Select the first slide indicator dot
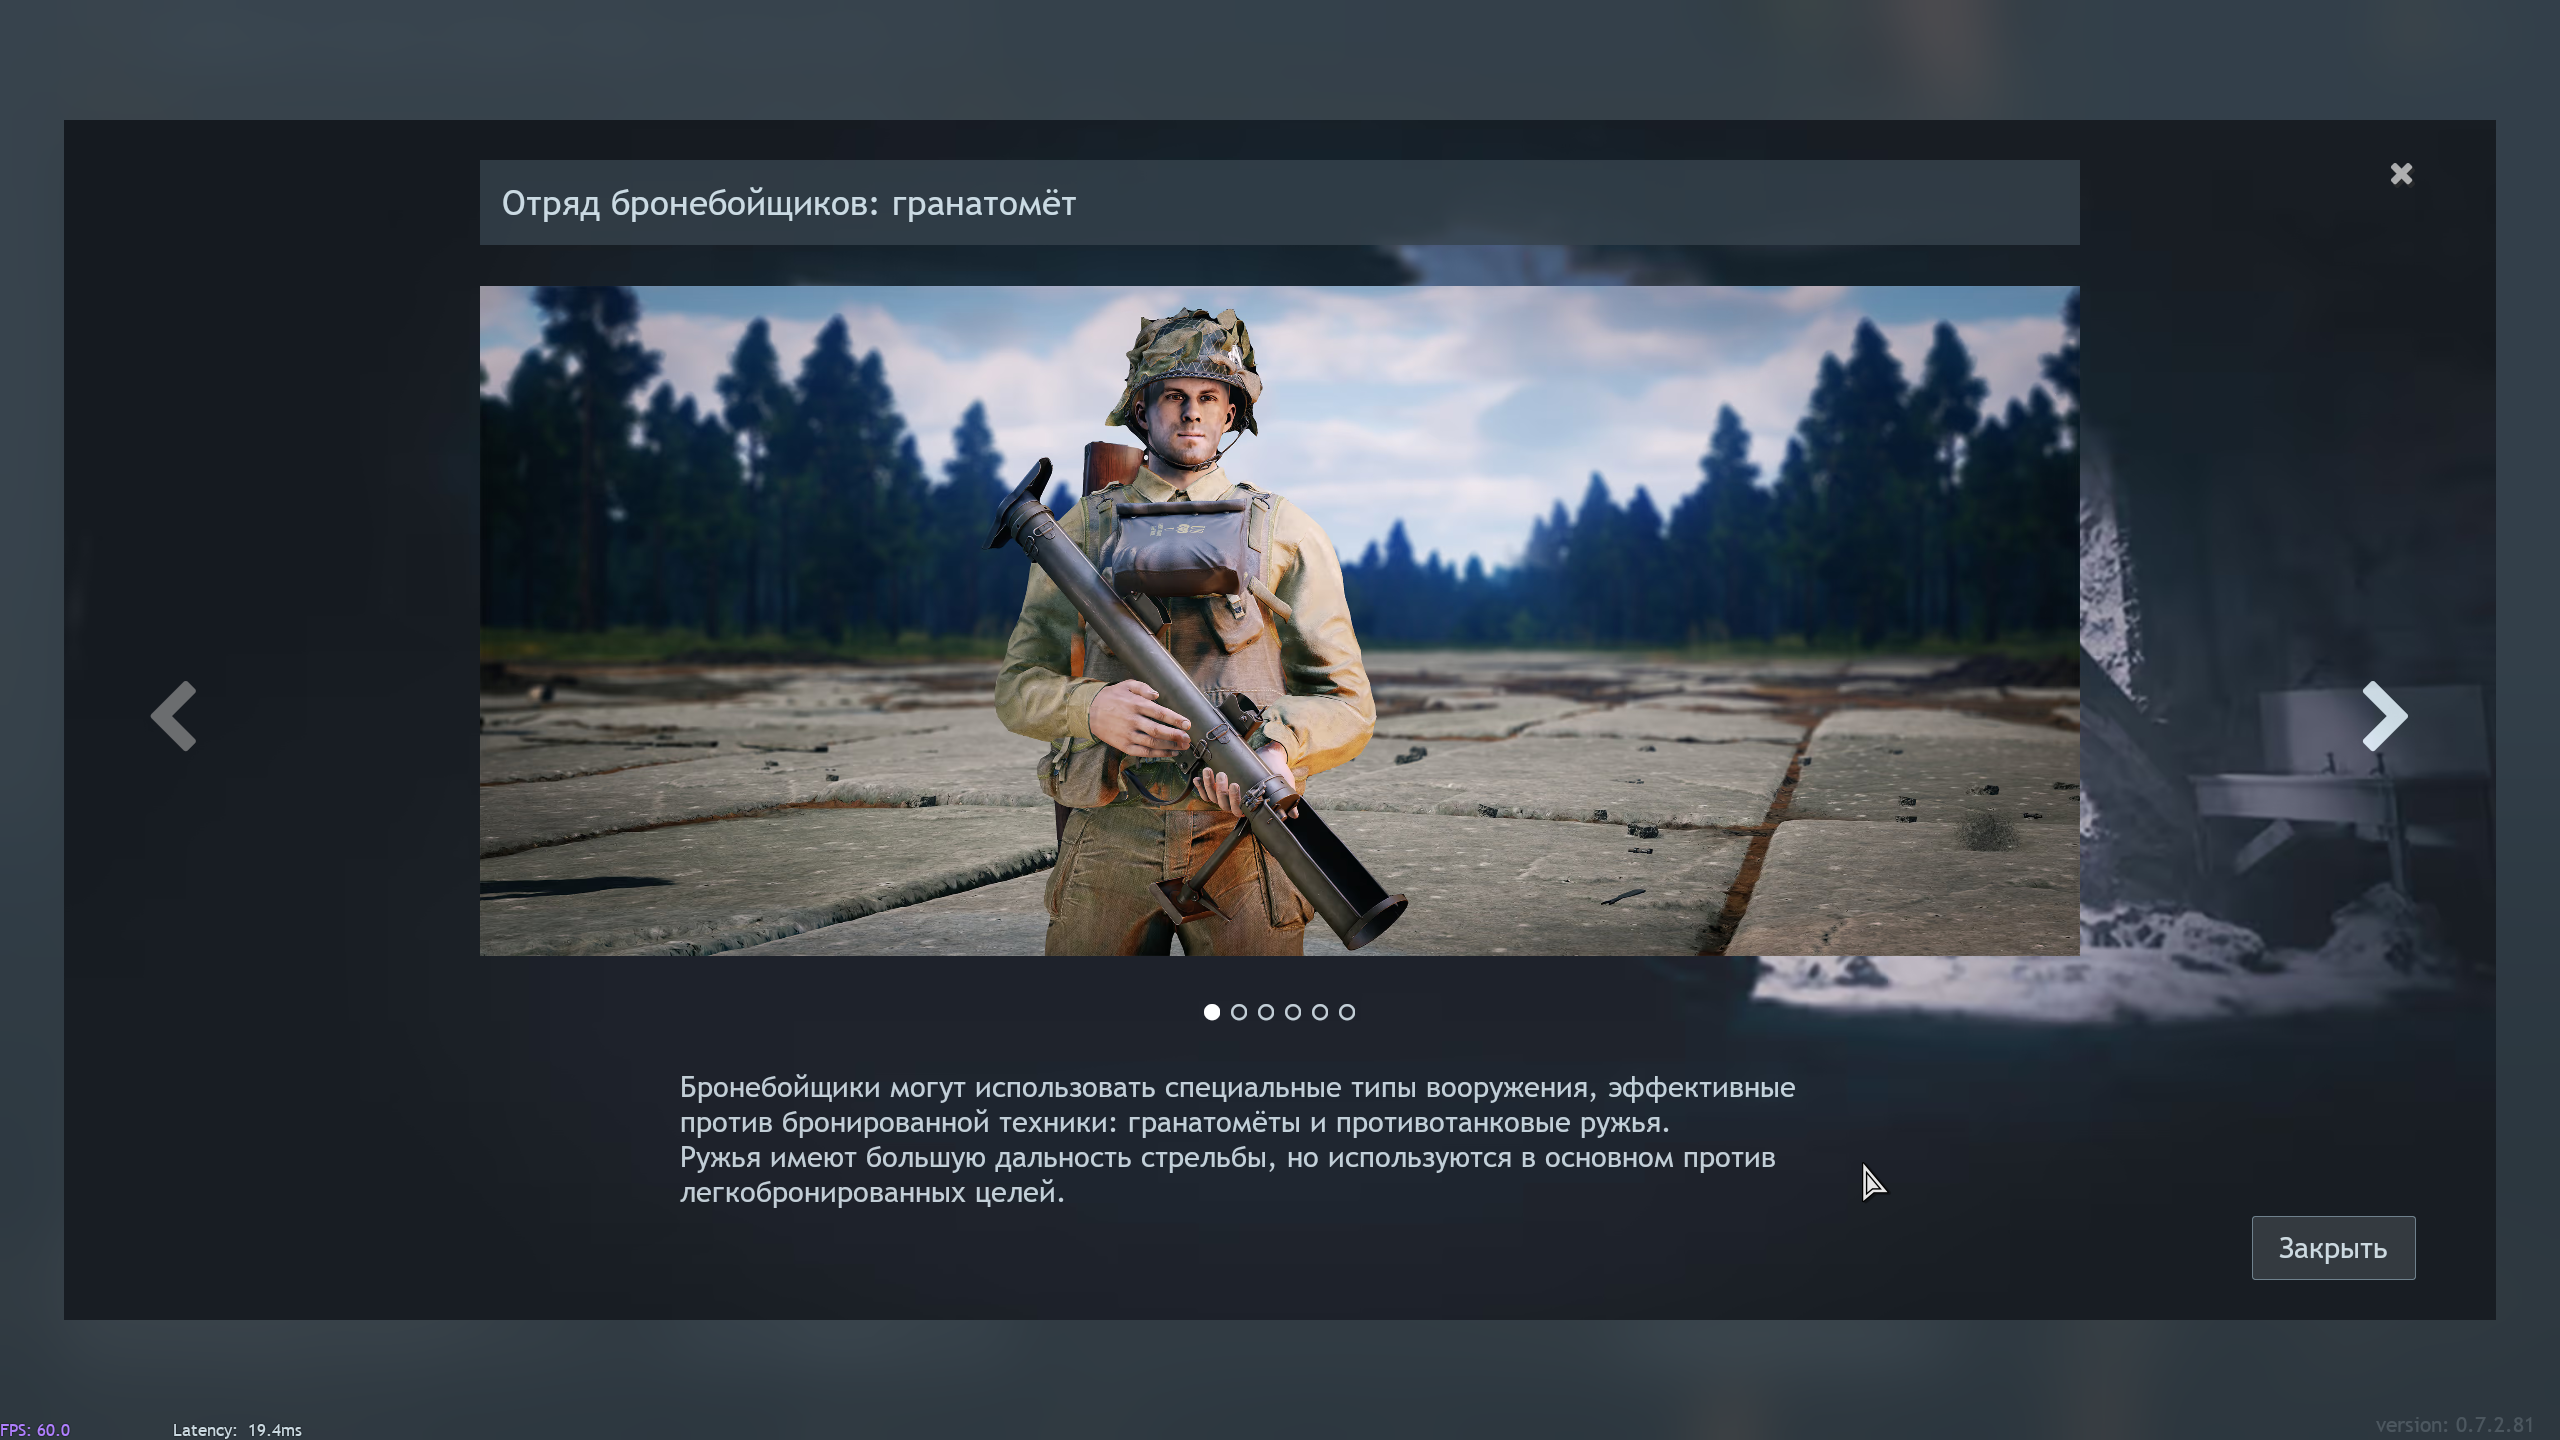This screenshot has width=2560, height=1440. tap(1211, 1012)
